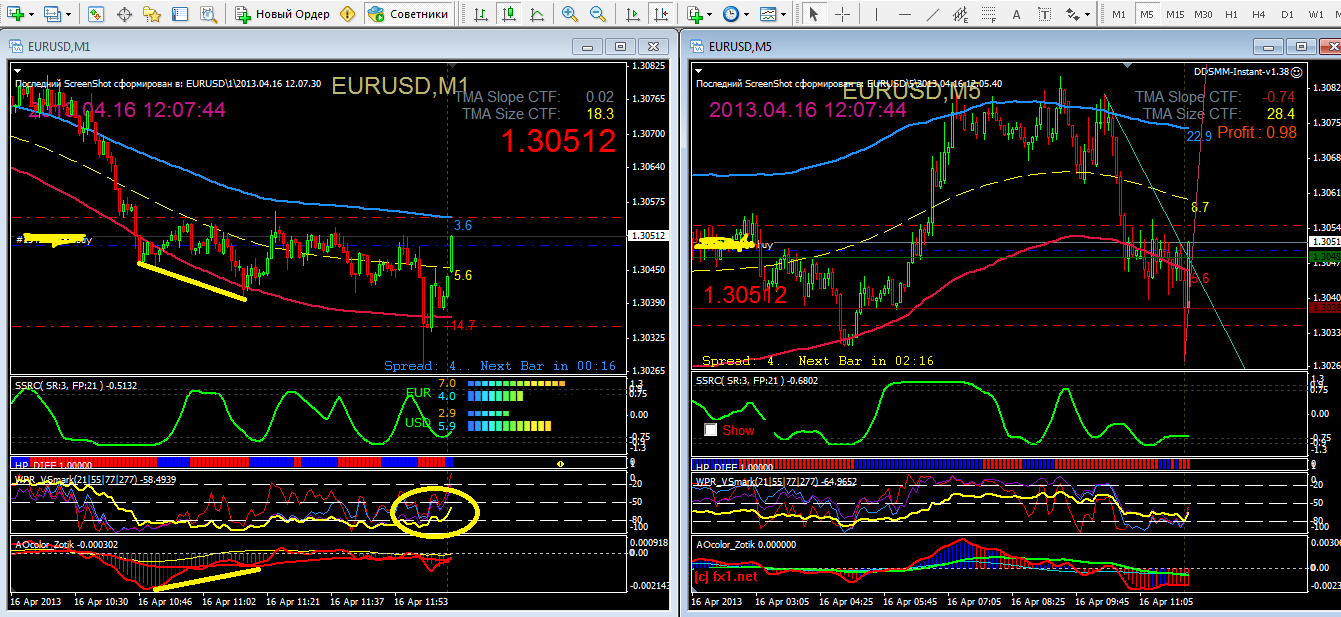Click AOcolor_Zotik label in M1 chart
The height and width of the screenshot is (617, 1341).
click(65, 544)
